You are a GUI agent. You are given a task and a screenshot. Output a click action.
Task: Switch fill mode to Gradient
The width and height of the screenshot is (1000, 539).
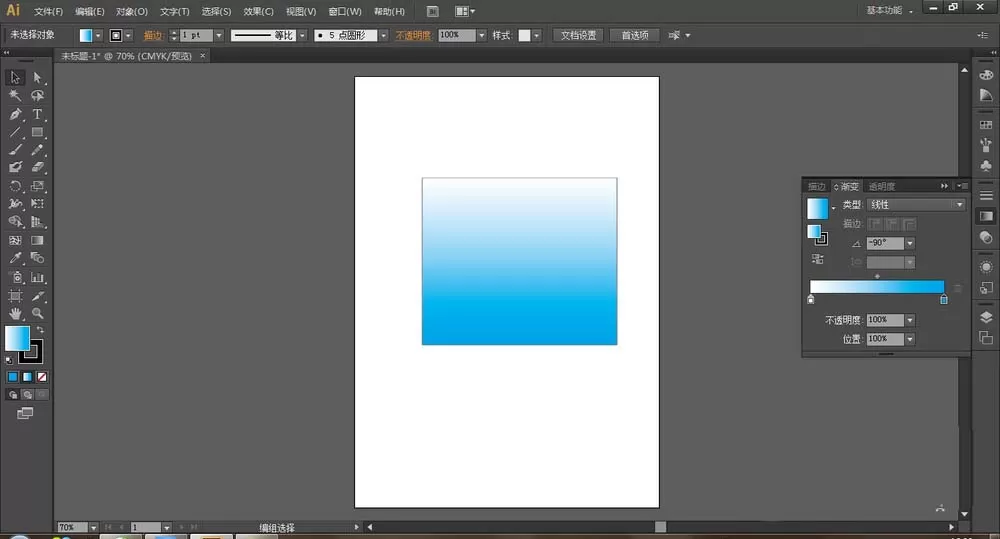coord(27,377)
